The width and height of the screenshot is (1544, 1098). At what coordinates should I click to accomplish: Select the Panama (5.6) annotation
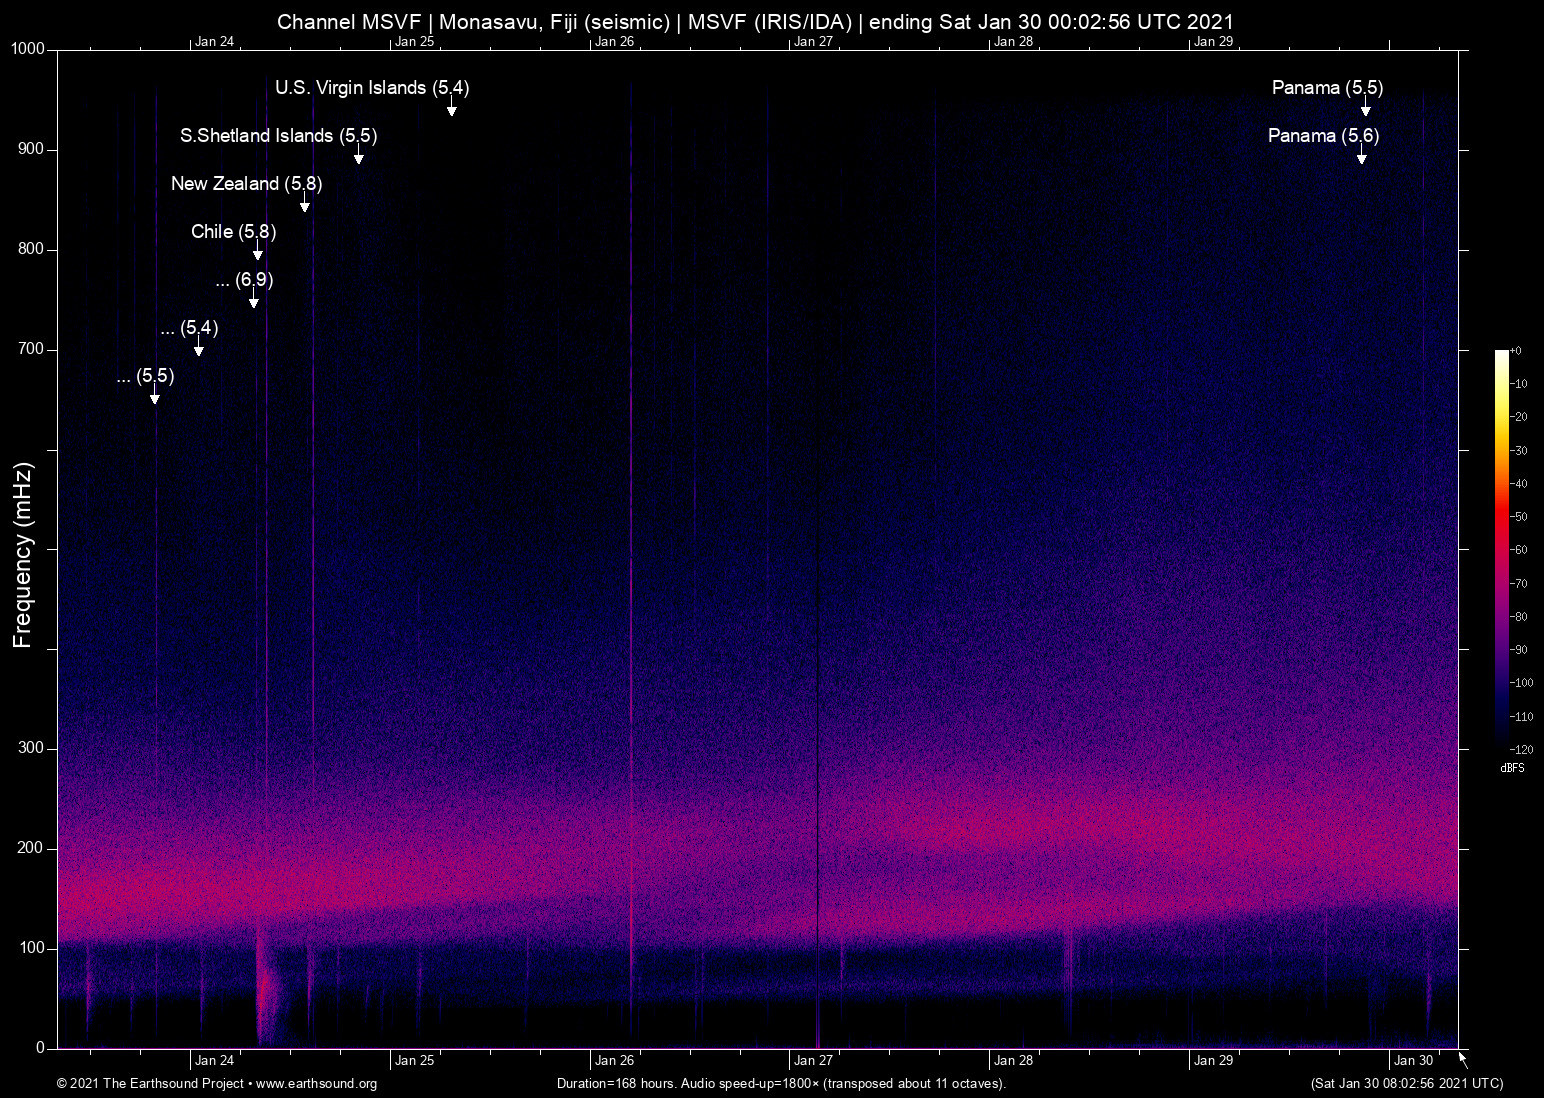click(1324, 136)
